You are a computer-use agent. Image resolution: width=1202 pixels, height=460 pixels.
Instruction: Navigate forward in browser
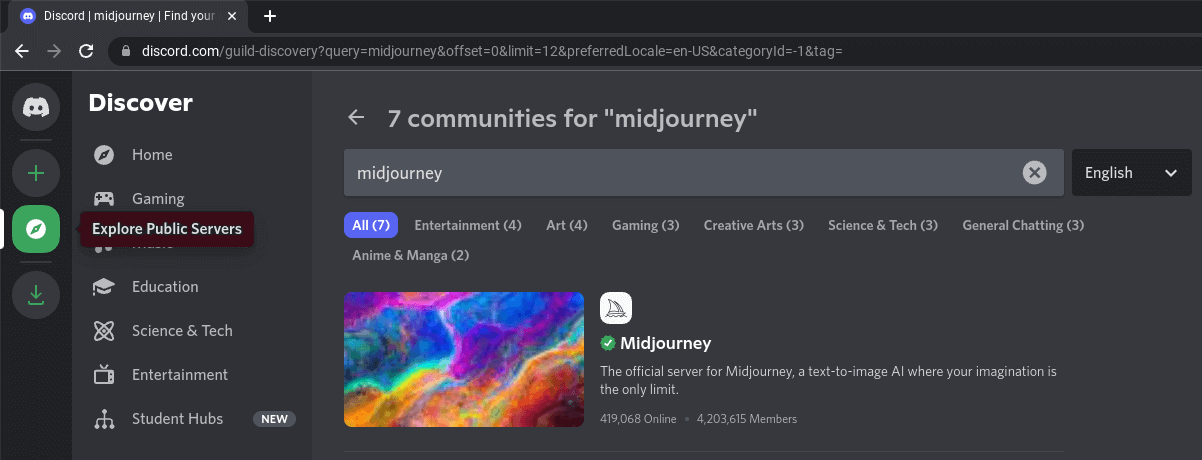[54, 50]
